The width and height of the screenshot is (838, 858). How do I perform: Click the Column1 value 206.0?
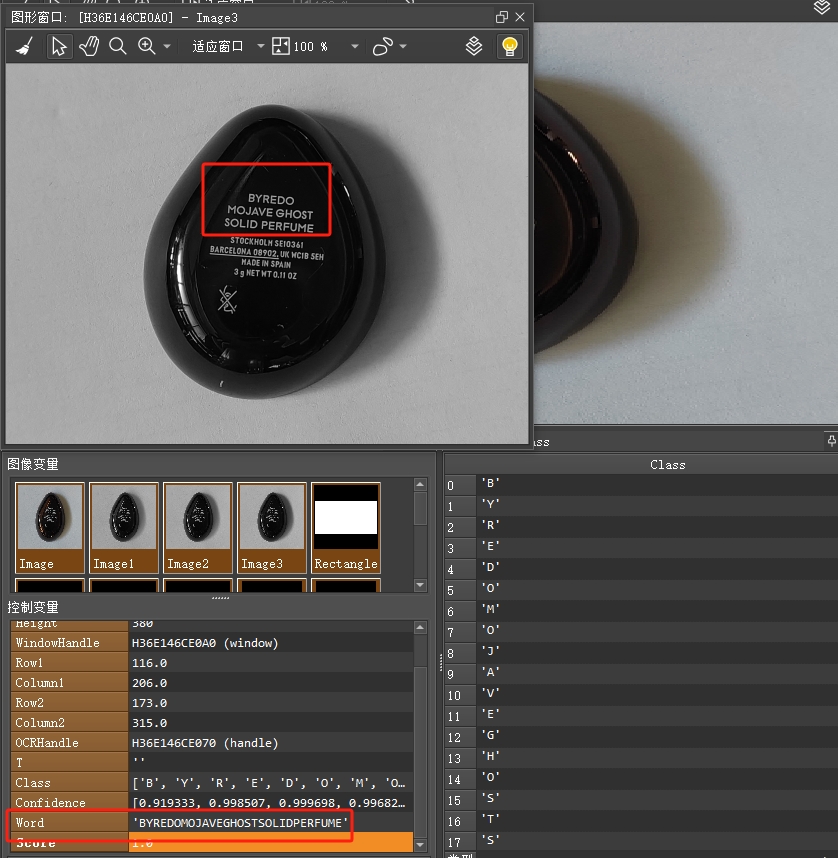[x=149, y=683]
